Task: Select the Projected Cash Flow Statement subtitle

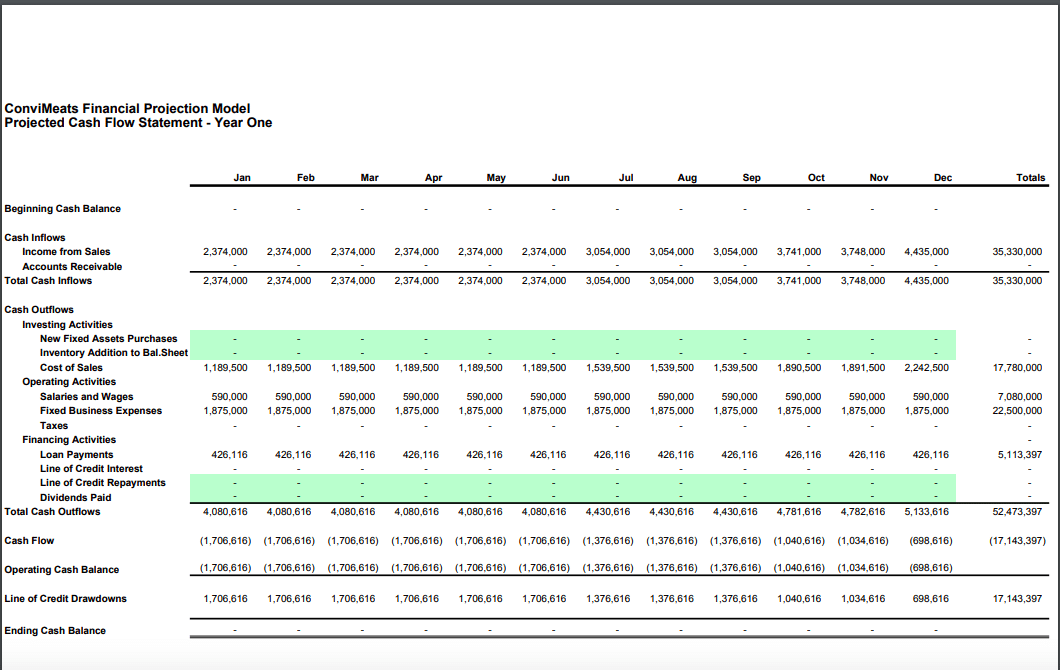Action: click(138, 123)
